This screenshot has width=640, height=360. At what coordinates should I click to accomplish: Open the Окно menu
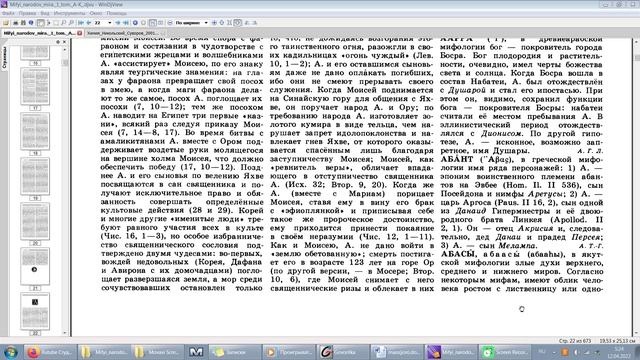(x=96, y=13)
